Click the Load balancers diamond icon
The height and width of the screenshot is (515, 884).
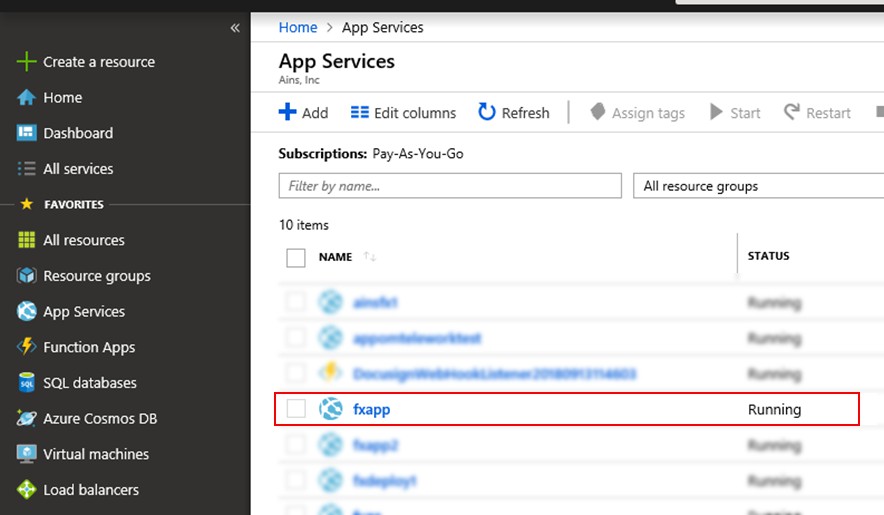[x=26, y=490]
